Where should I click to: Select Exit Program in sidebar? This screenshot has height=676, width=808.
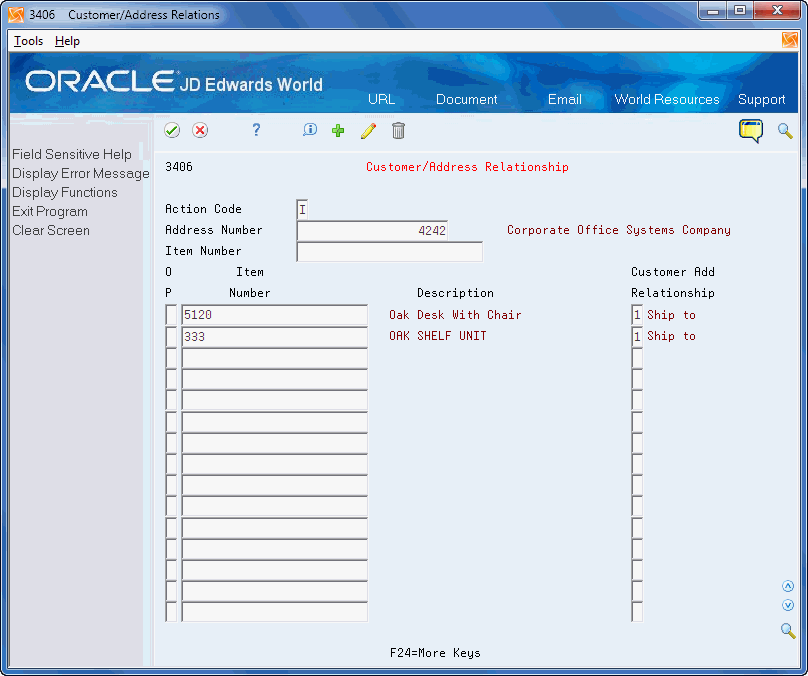coord(50,211)
